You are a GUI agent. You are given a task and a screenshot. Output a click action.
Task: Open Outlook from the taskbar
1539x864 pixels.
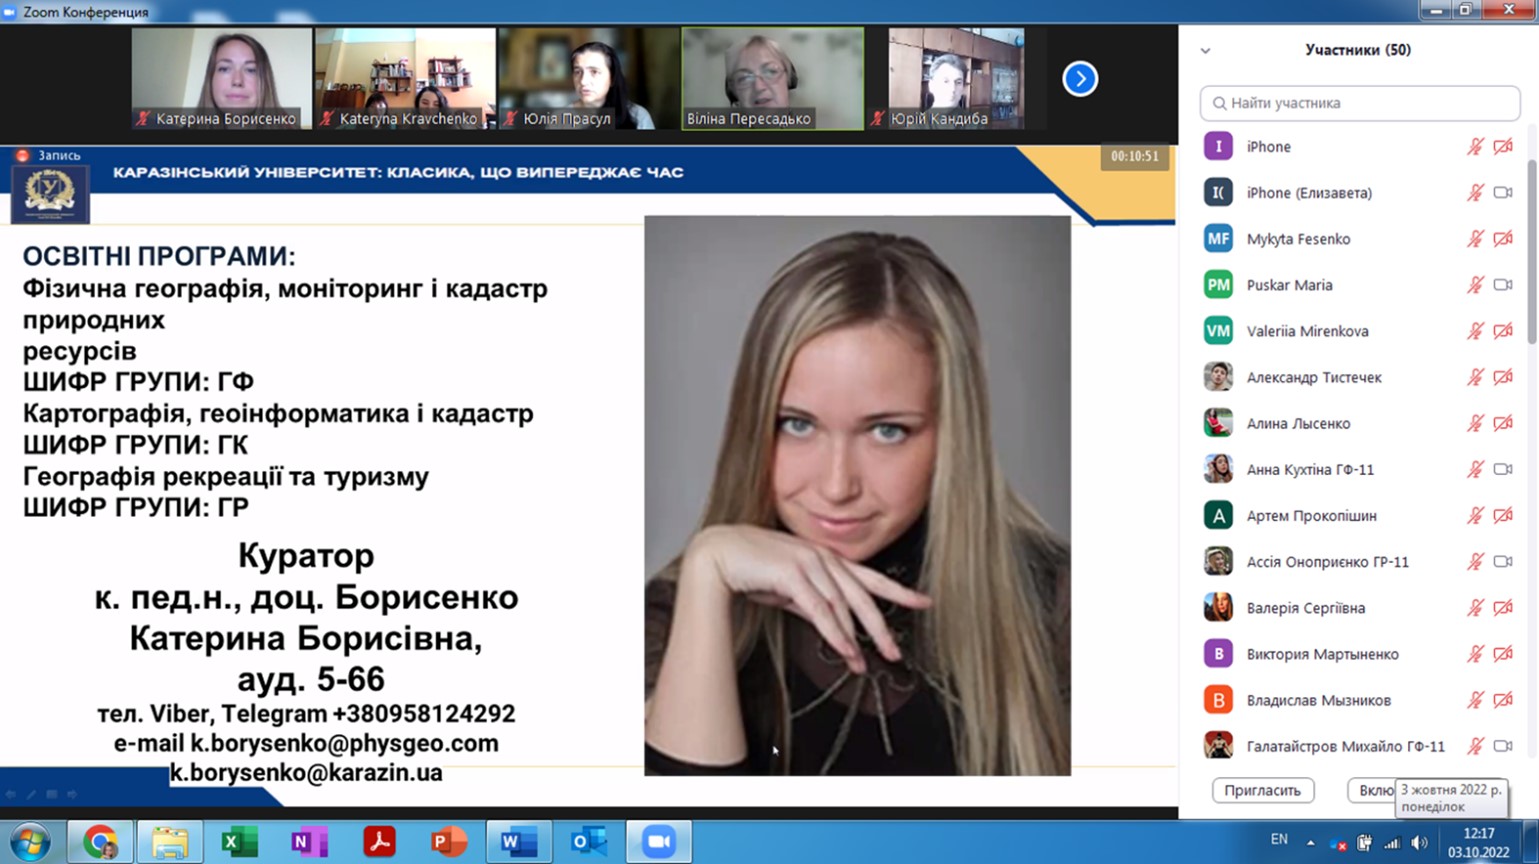pyautogui.click(x=588, y=842)
